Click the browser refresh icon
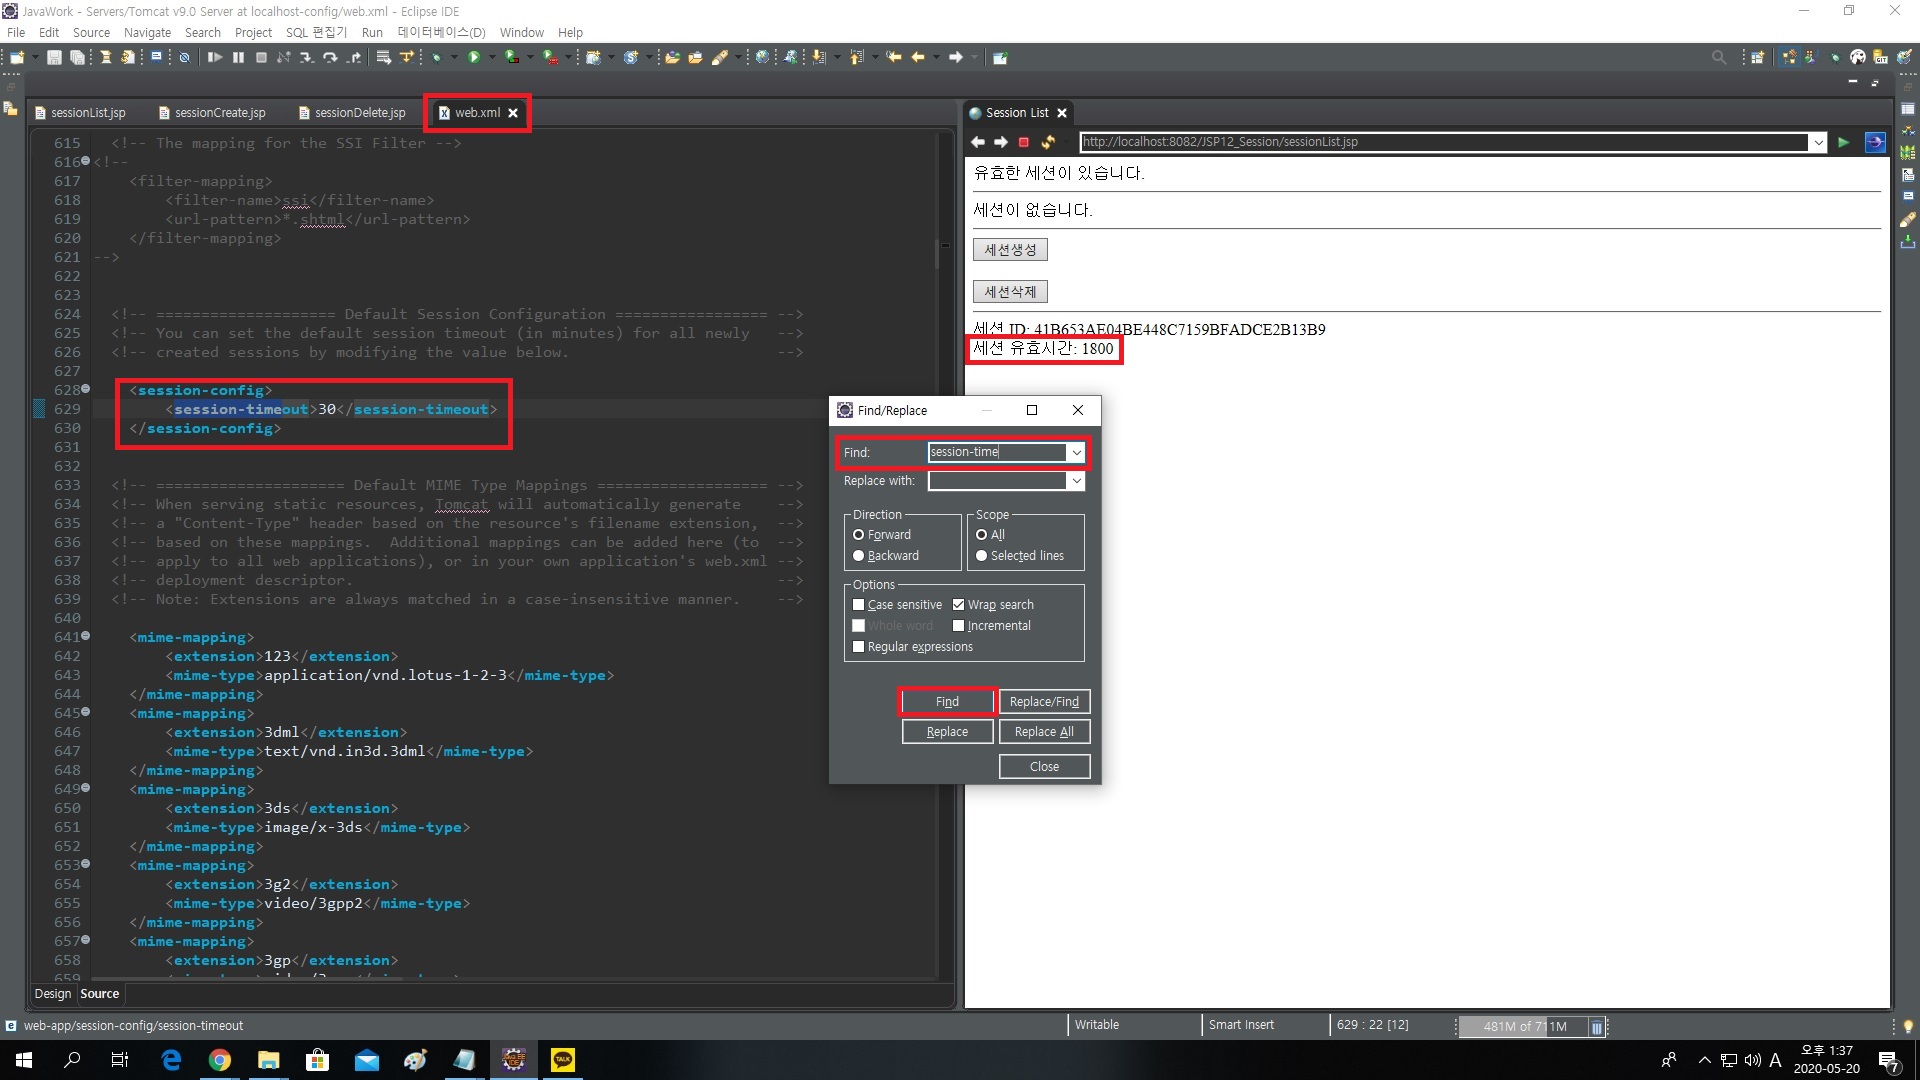This screenshot has height=1080, width=1920. click(x=1048, y=142)
